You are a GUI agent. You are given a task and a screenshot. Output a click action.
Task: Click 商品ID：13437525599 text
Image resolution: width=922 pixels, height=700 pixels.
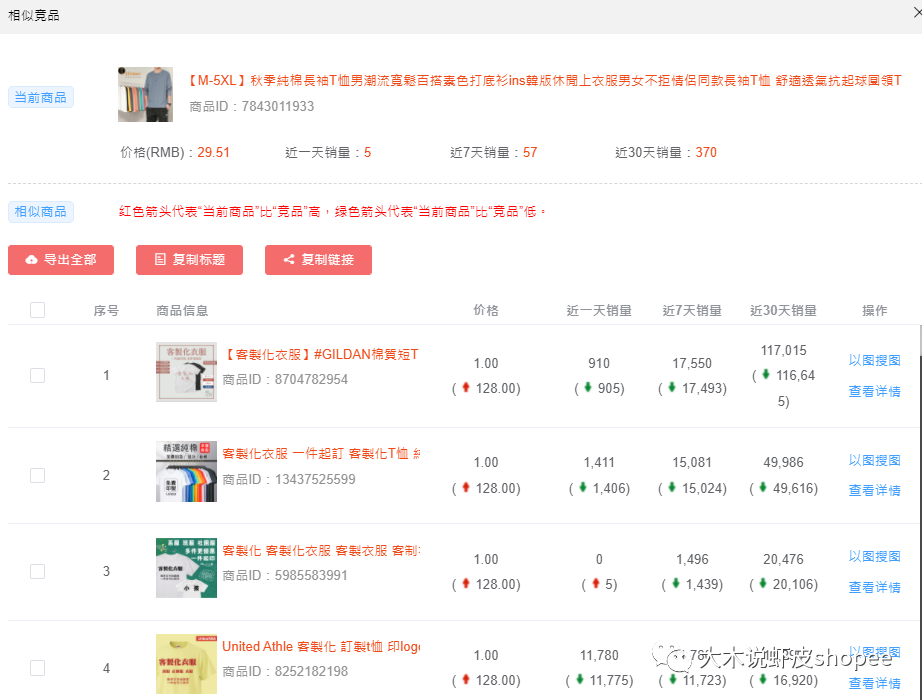[x=289, y=479]
